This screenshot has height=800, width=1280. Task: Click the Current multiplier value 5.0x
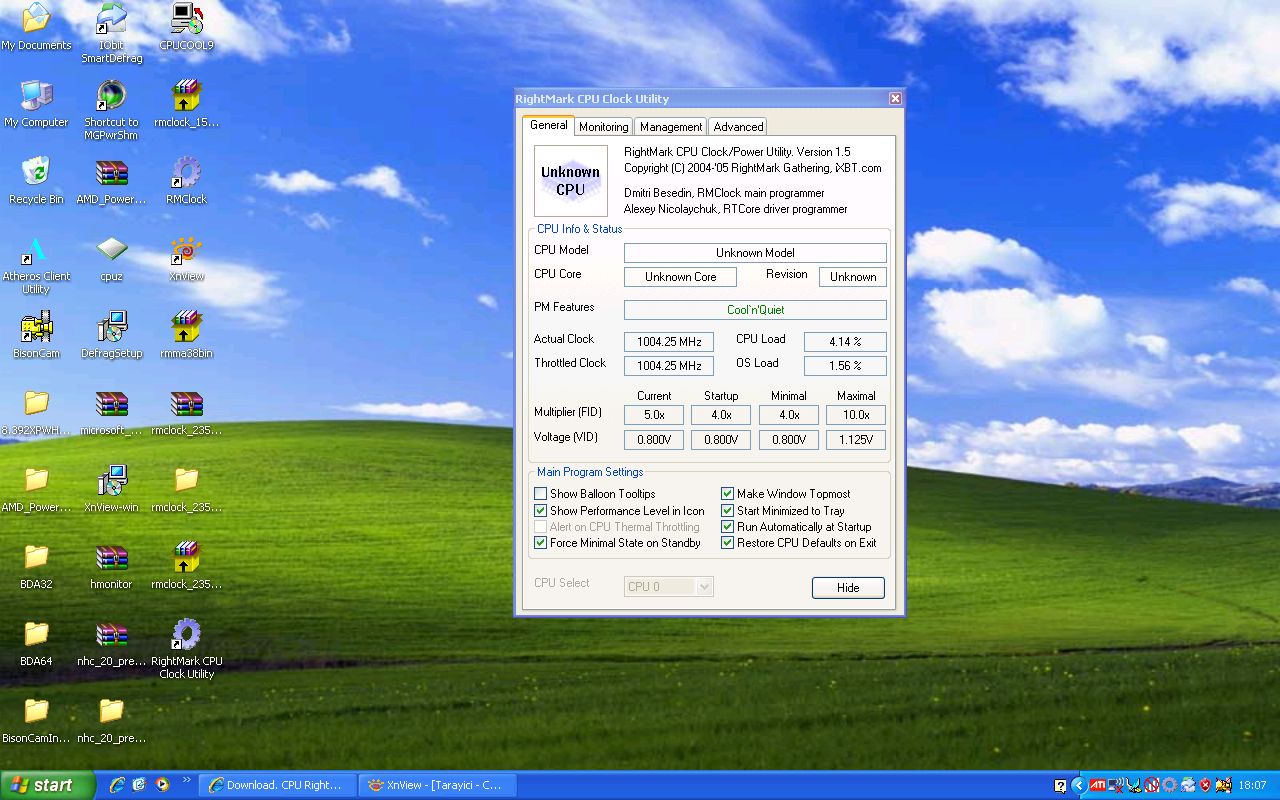pyautogui.click(x=654, y=415)
